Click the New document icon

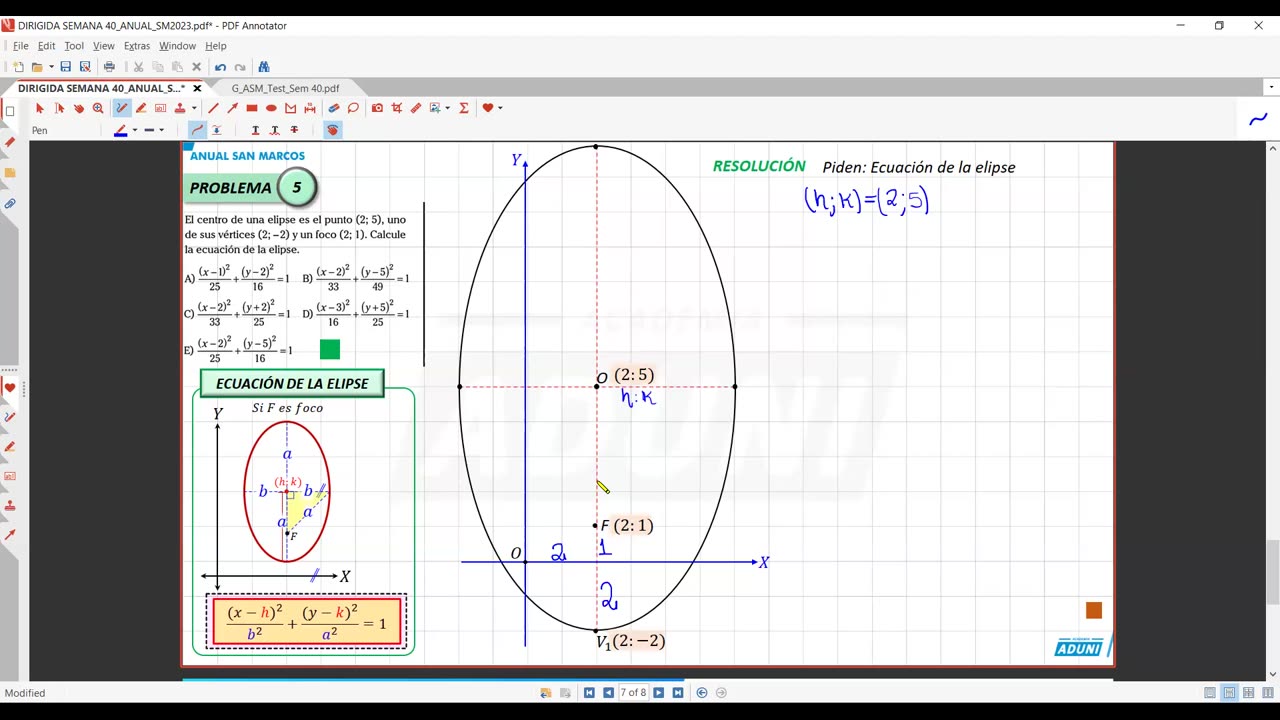click(18, 67)
